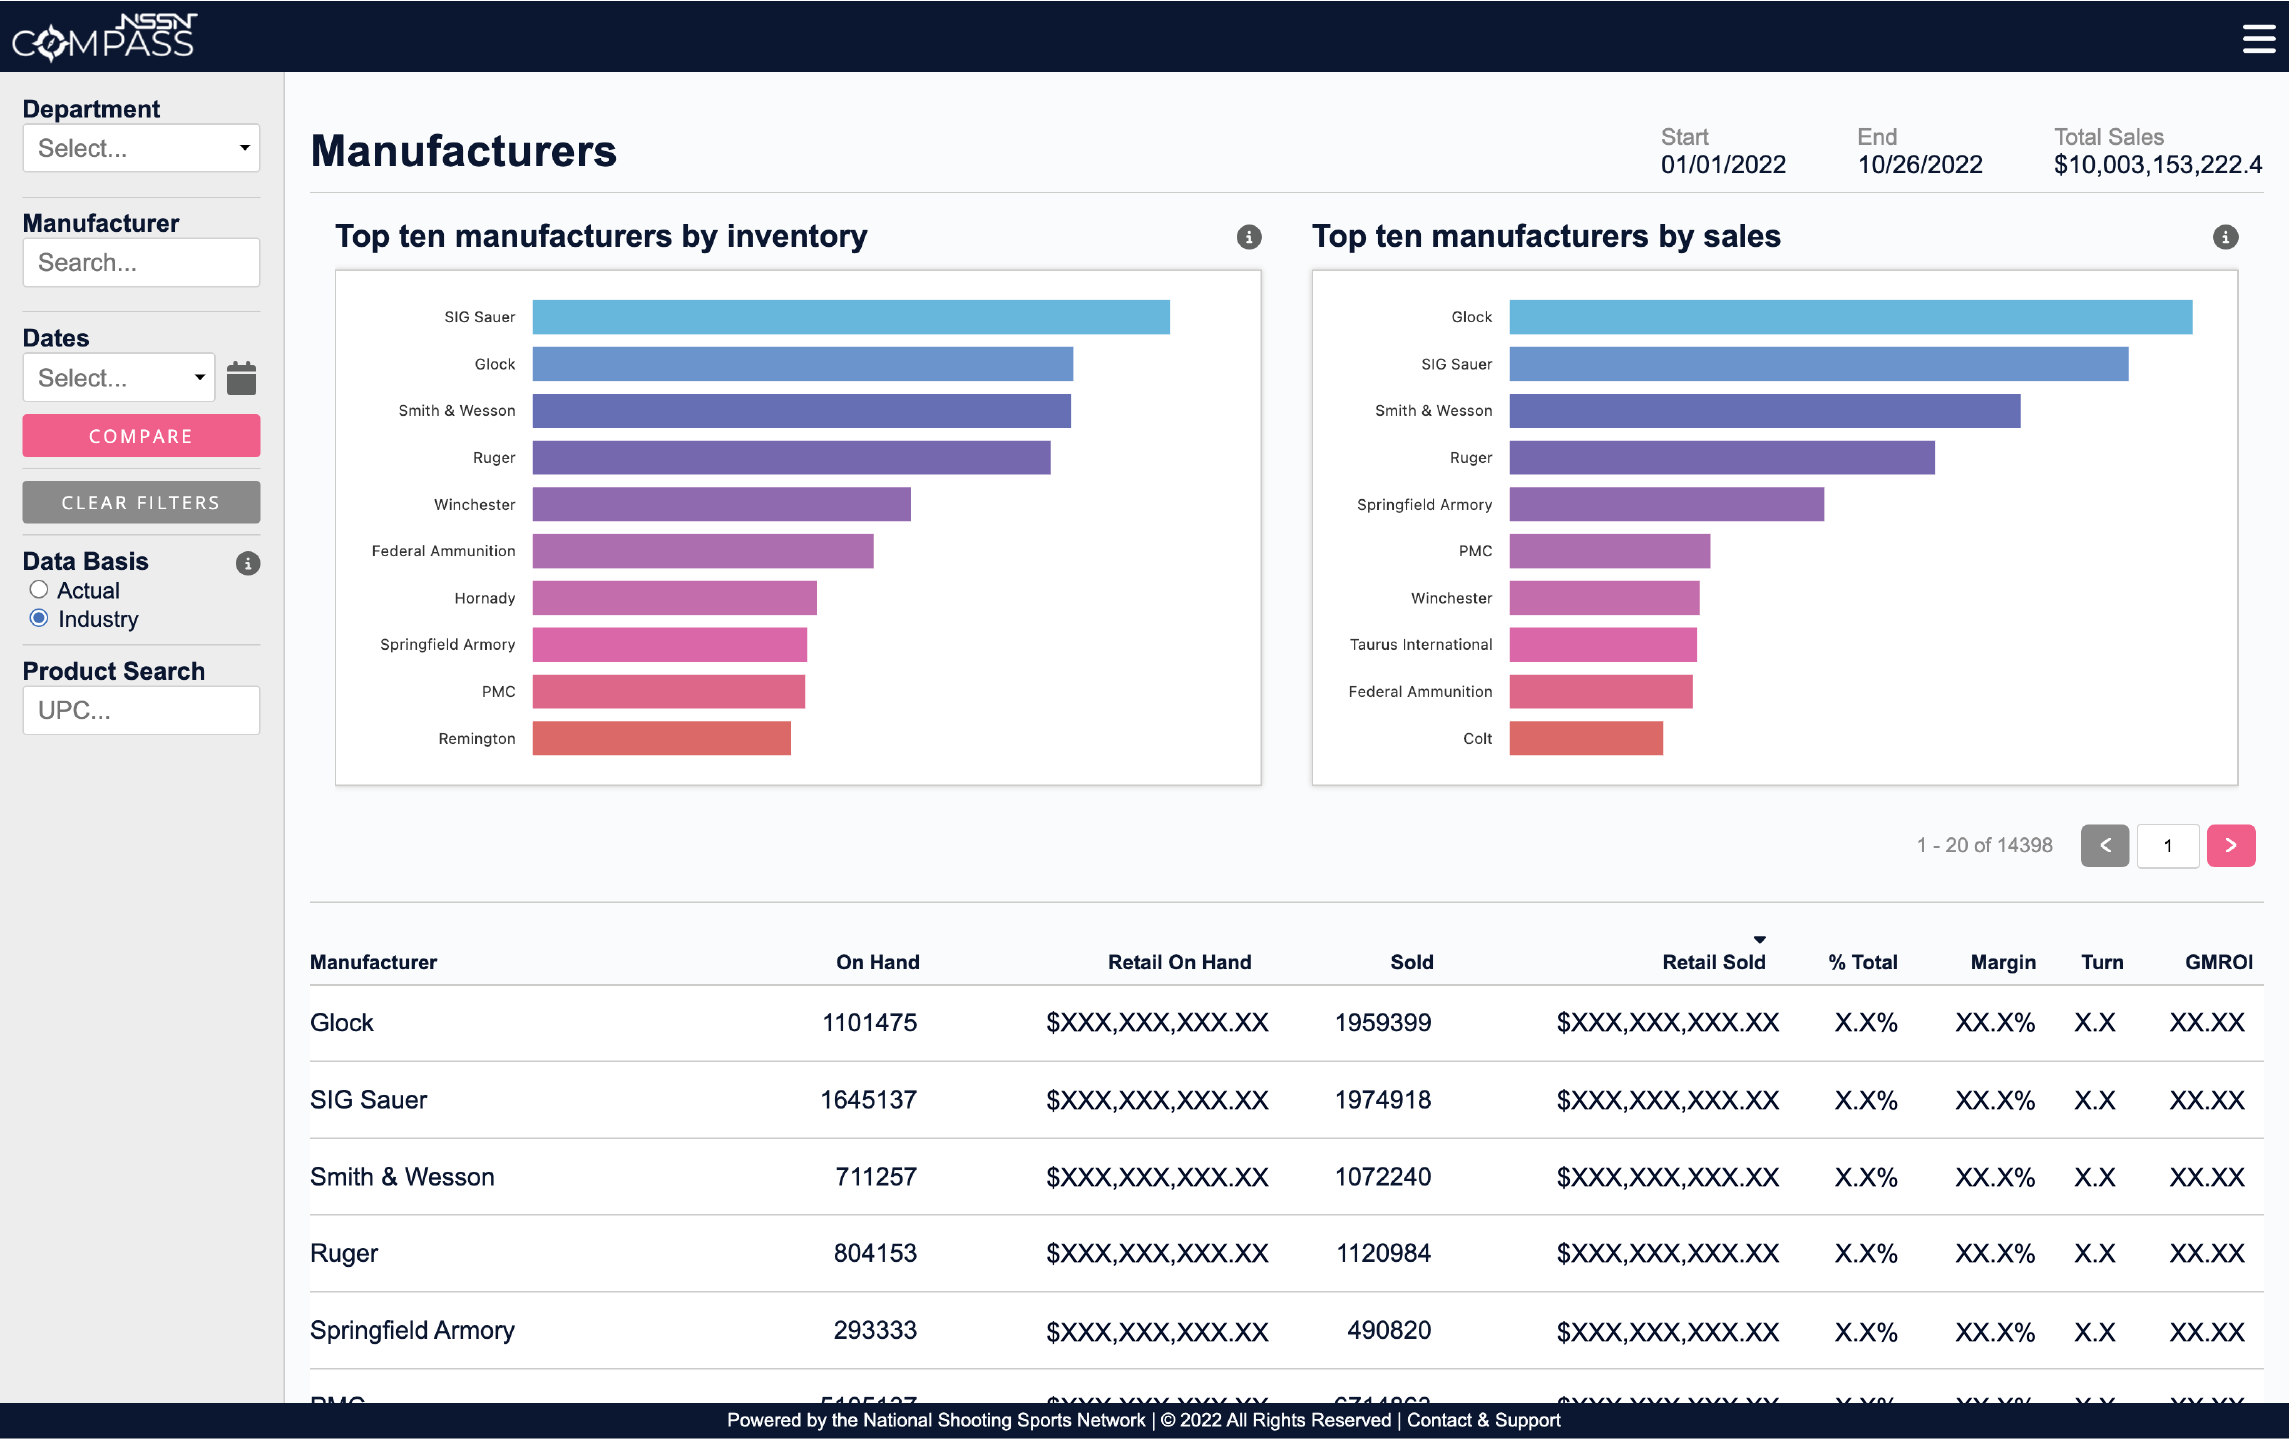Click Glock bar in sales chart
The height and width of the screenshot is (1439, 2290).
pos(1850,317)
